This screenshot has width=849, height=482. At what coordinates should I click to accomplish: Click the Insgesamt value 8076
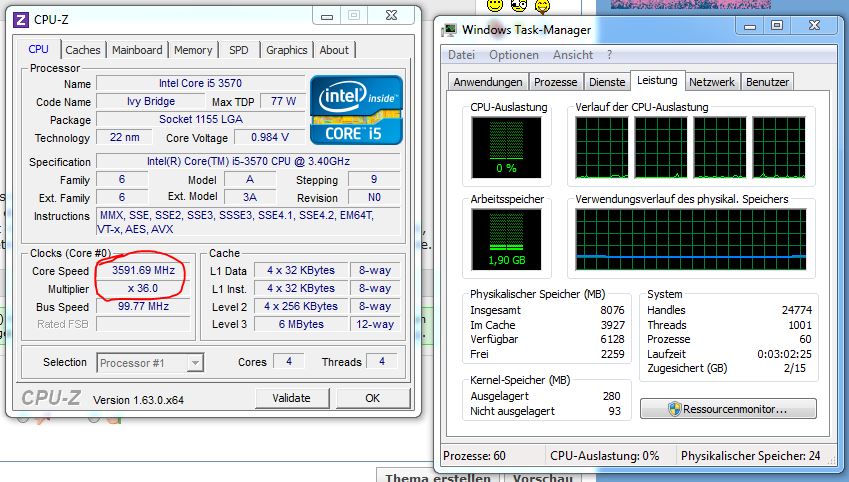(x=612, y=310)
